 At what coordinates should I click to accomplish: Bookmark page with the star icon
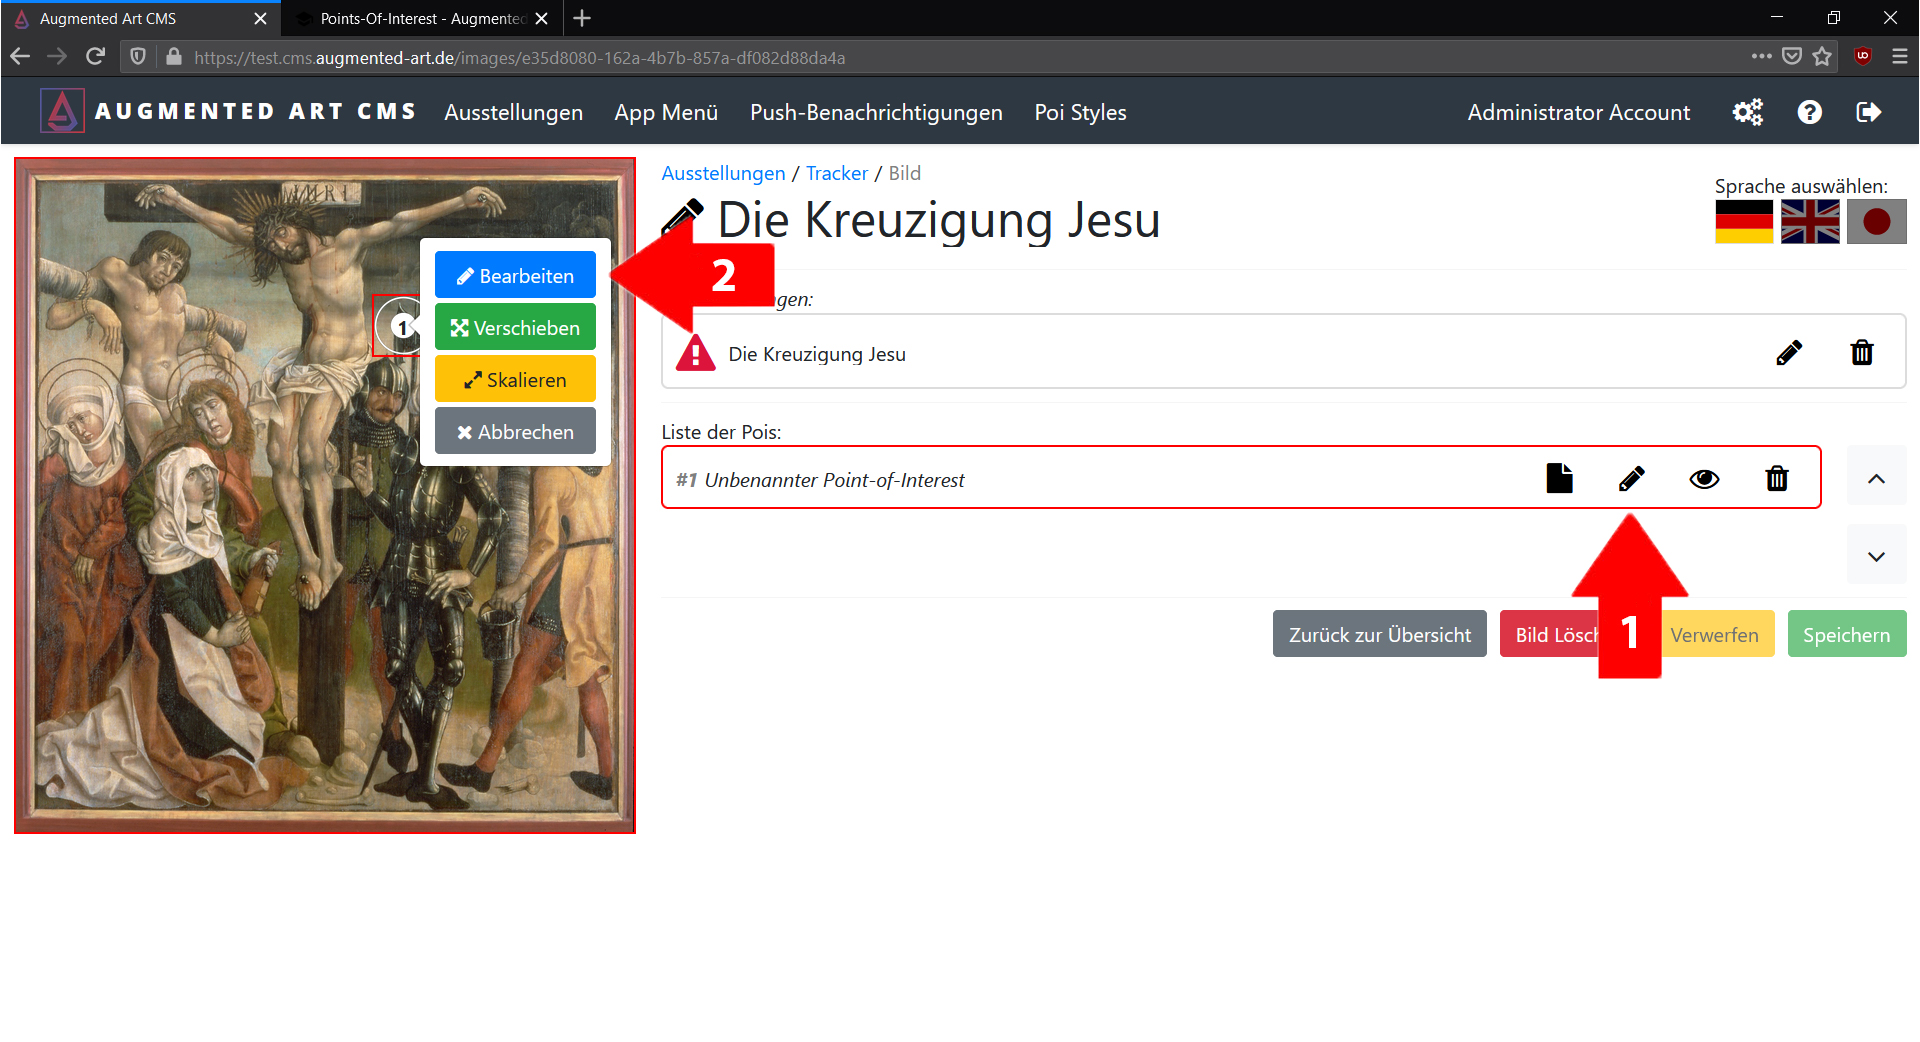pos(1822,57)
